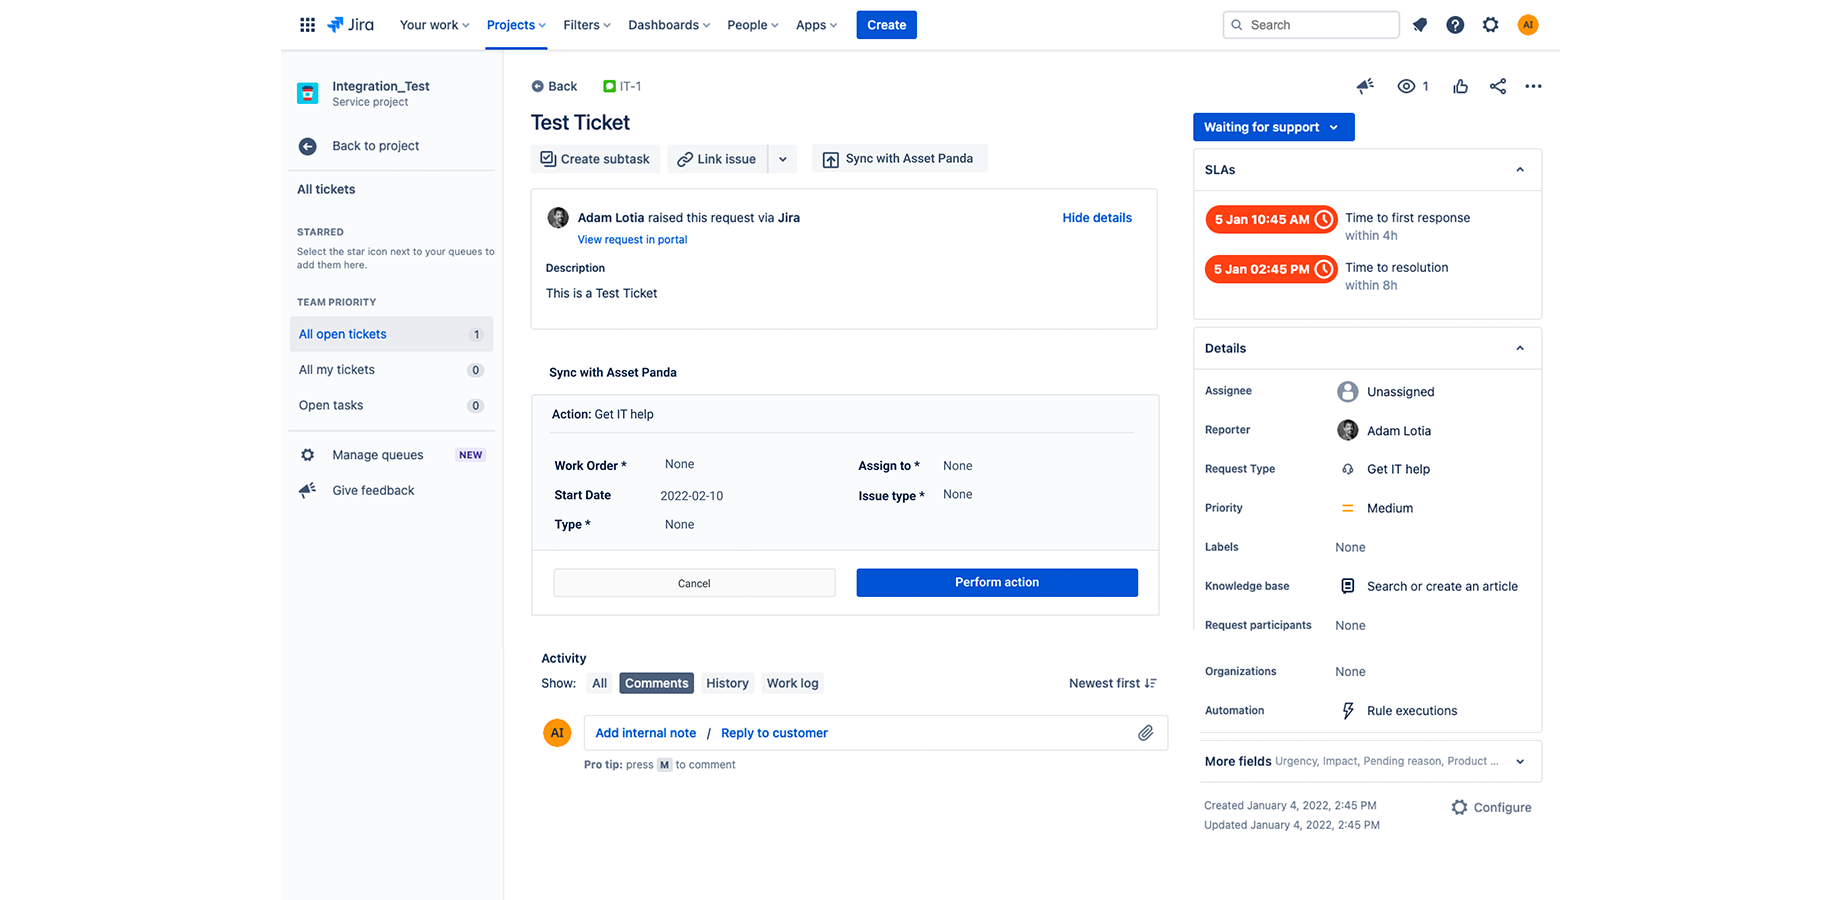Switch to the History activity tab

pyautogui.click(x=727, y=683)
